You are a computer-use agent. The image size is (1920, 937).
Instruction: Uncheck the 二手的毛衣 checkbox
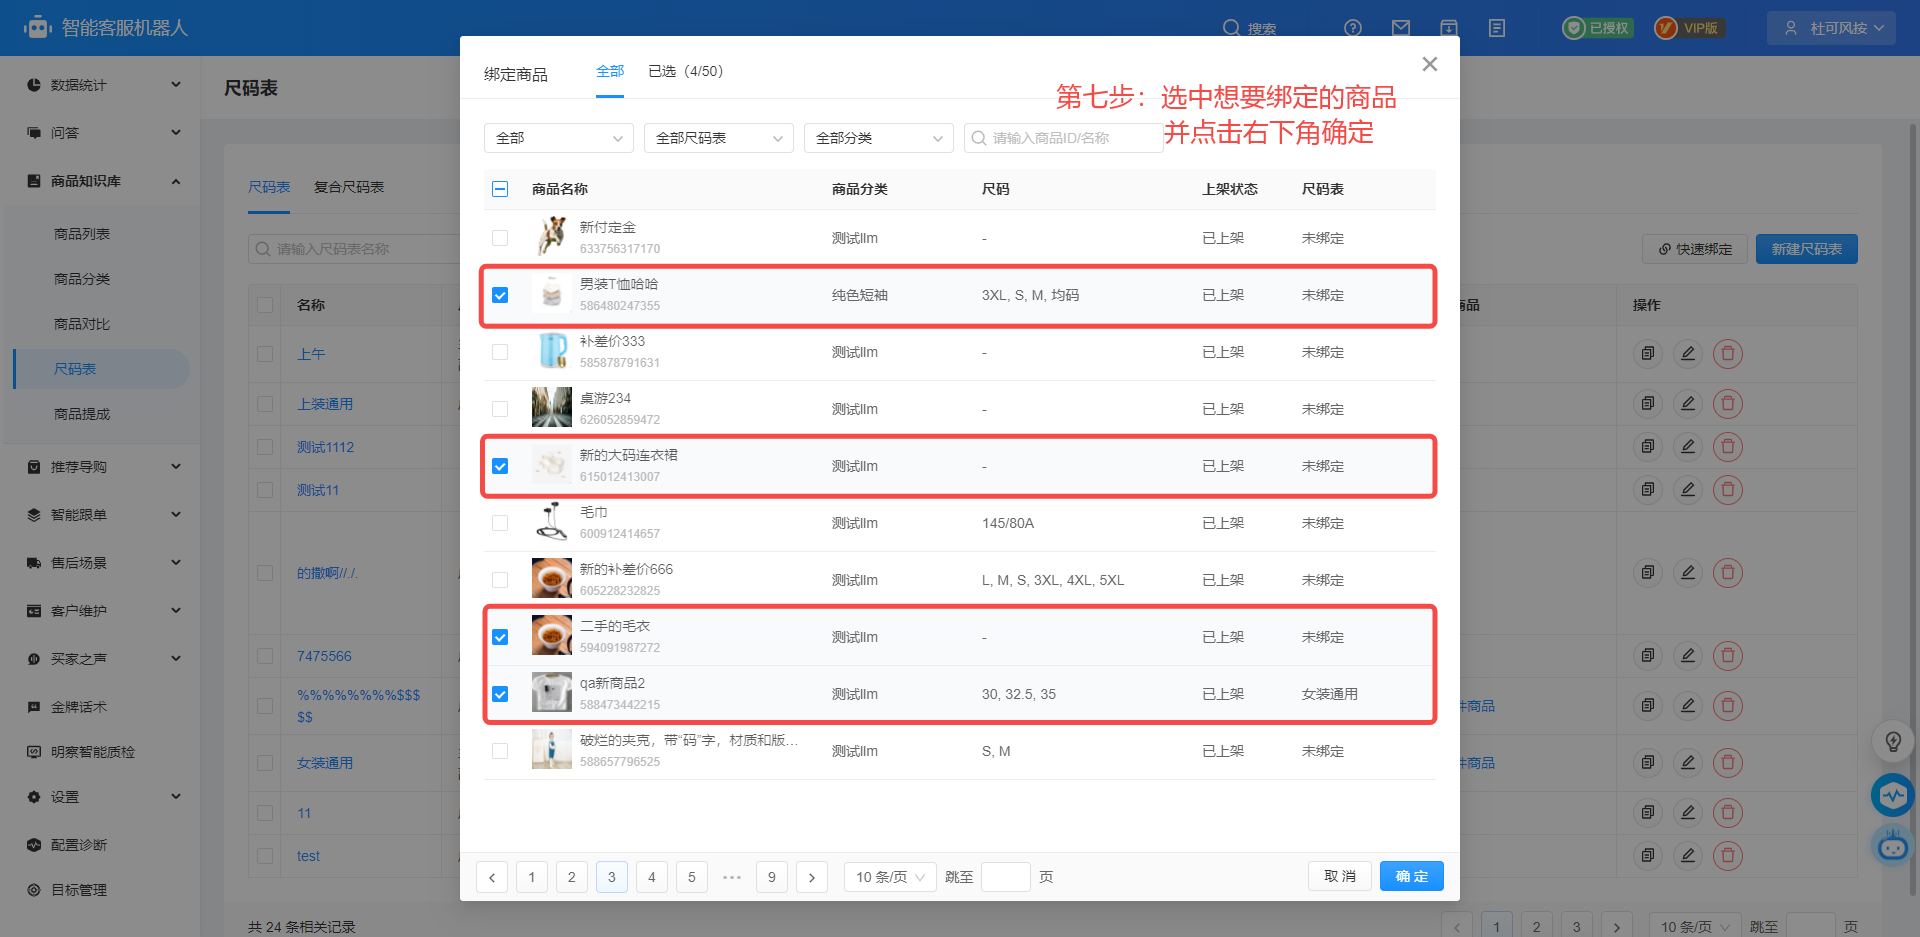click(x=500, y=637)
